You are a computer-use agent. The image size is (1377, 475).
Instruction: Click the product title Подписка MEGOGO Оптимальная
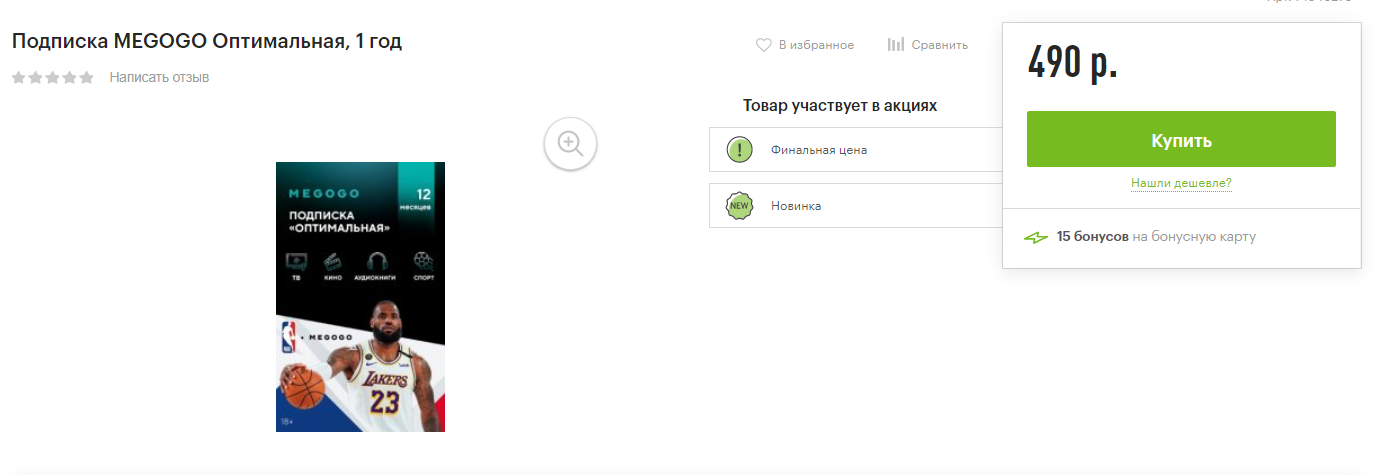click(x=207, y=42)
